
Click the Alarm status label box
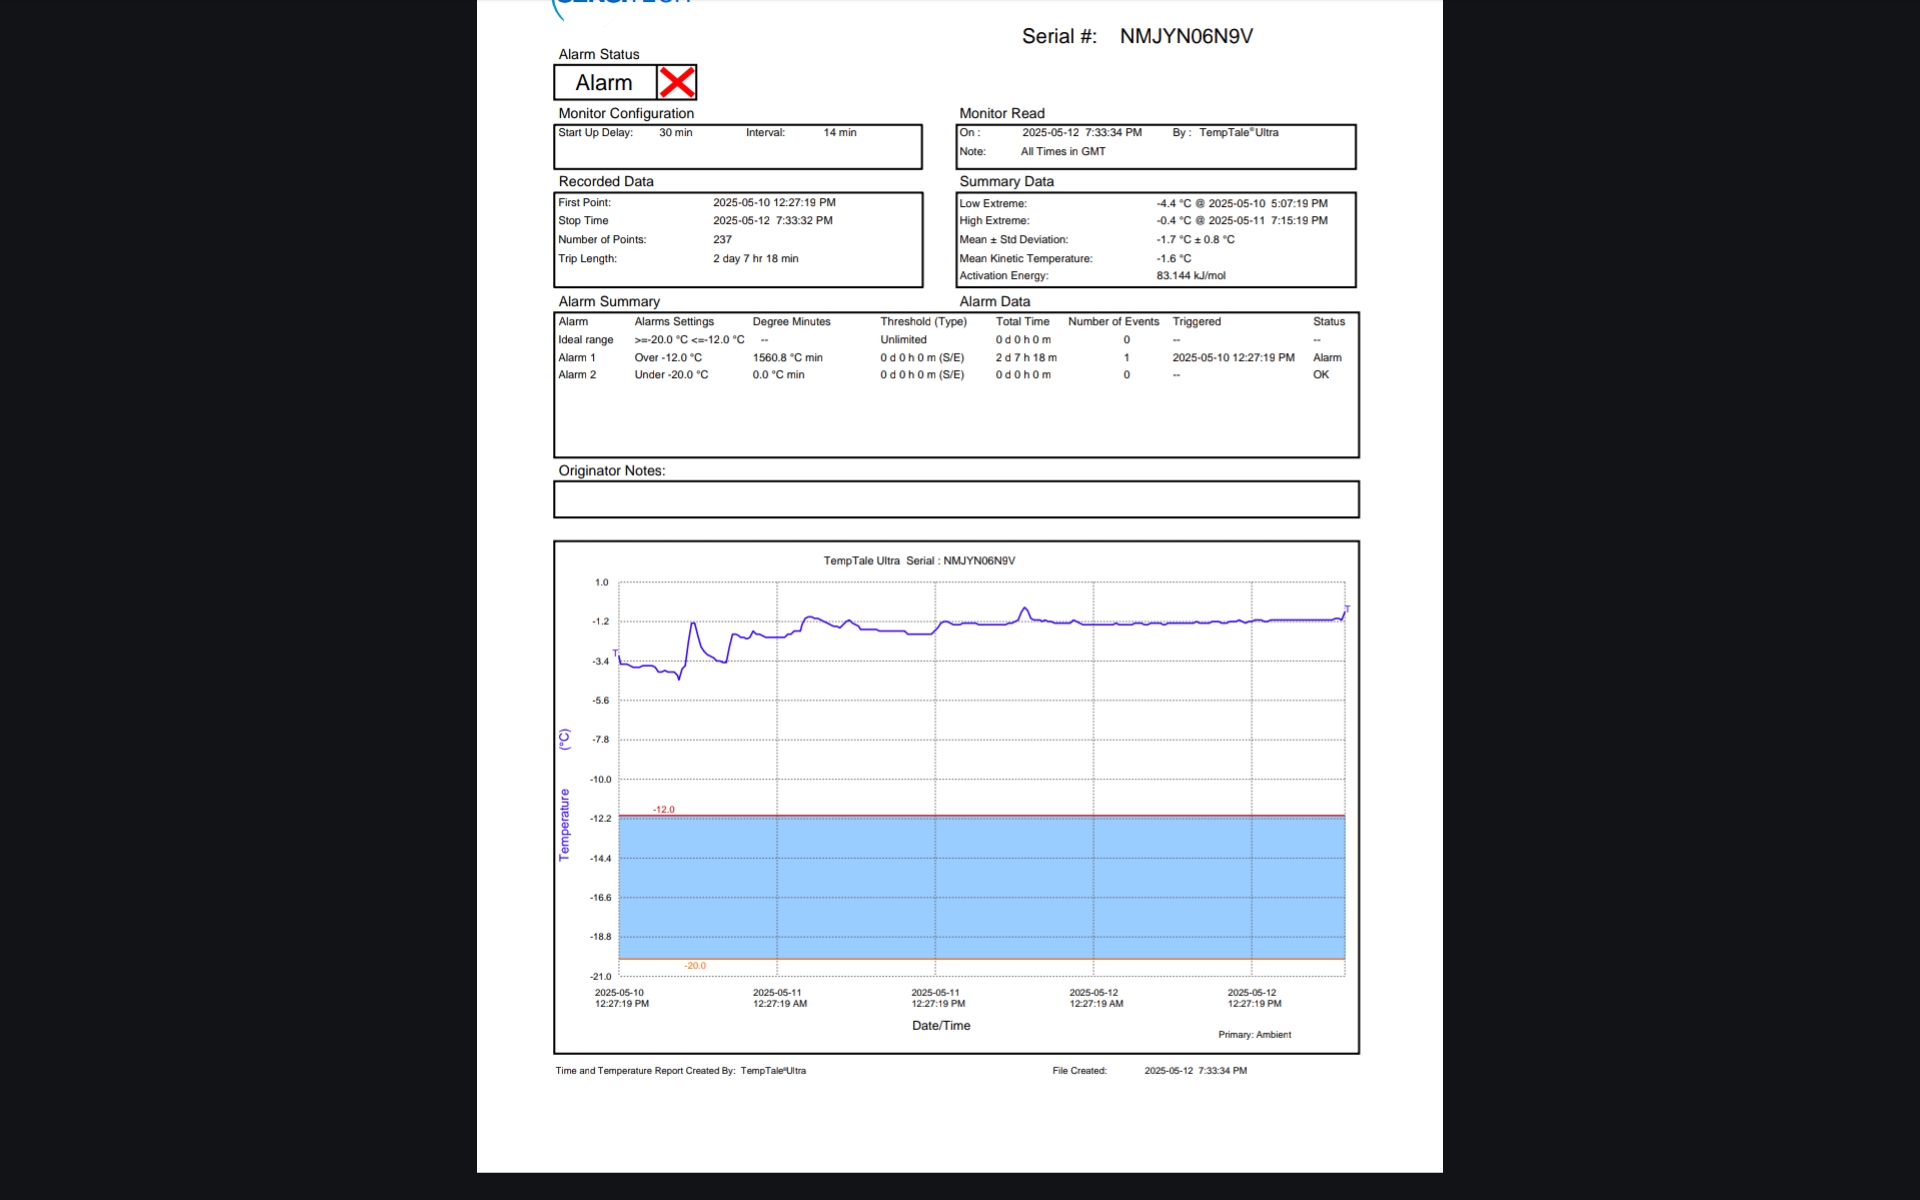[605, 83]
